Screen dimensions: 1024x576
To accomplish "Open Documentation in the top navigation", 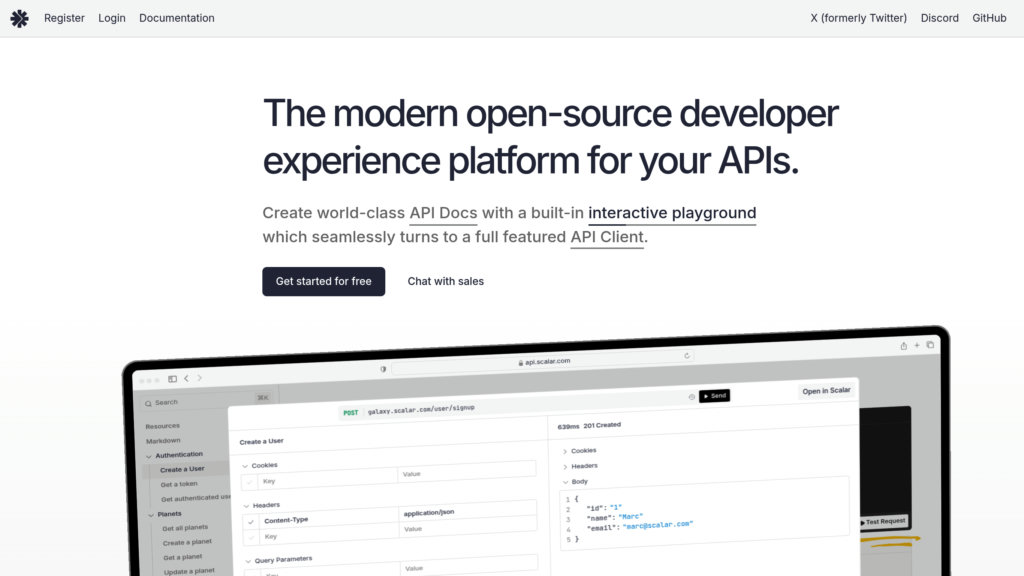I will [176, 18].
